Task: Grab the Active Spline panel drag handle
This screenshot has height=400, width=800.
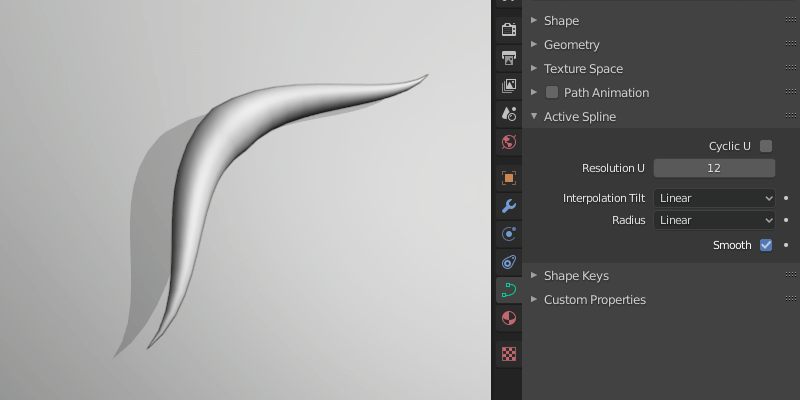Action: click(791, 116)
